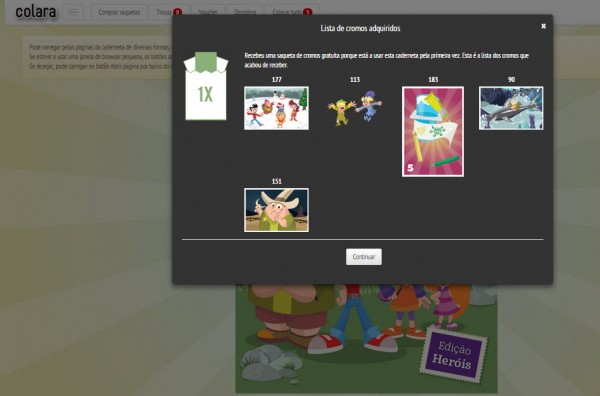The width and height of the screenshot is (600, 396).
Task: Click the Continuar button
Action: (364, 257)
